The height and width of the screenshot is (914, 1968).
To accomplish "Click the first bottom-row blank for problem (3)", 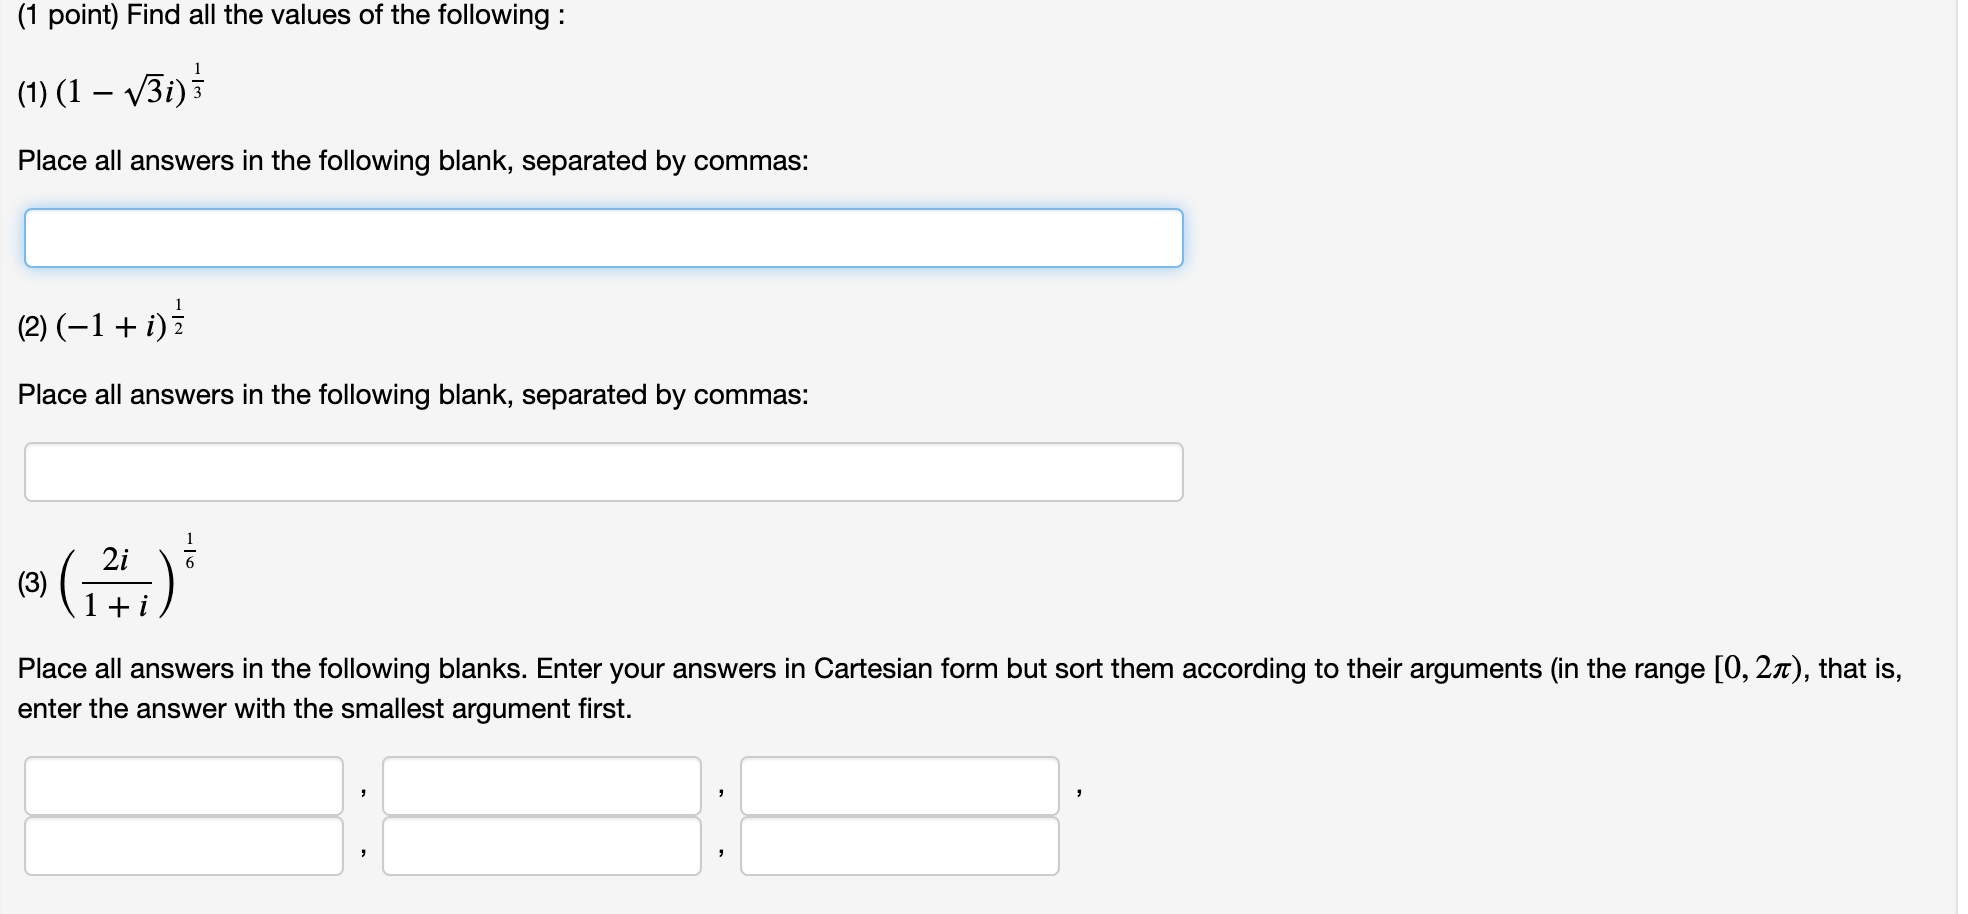I will 184,846.
